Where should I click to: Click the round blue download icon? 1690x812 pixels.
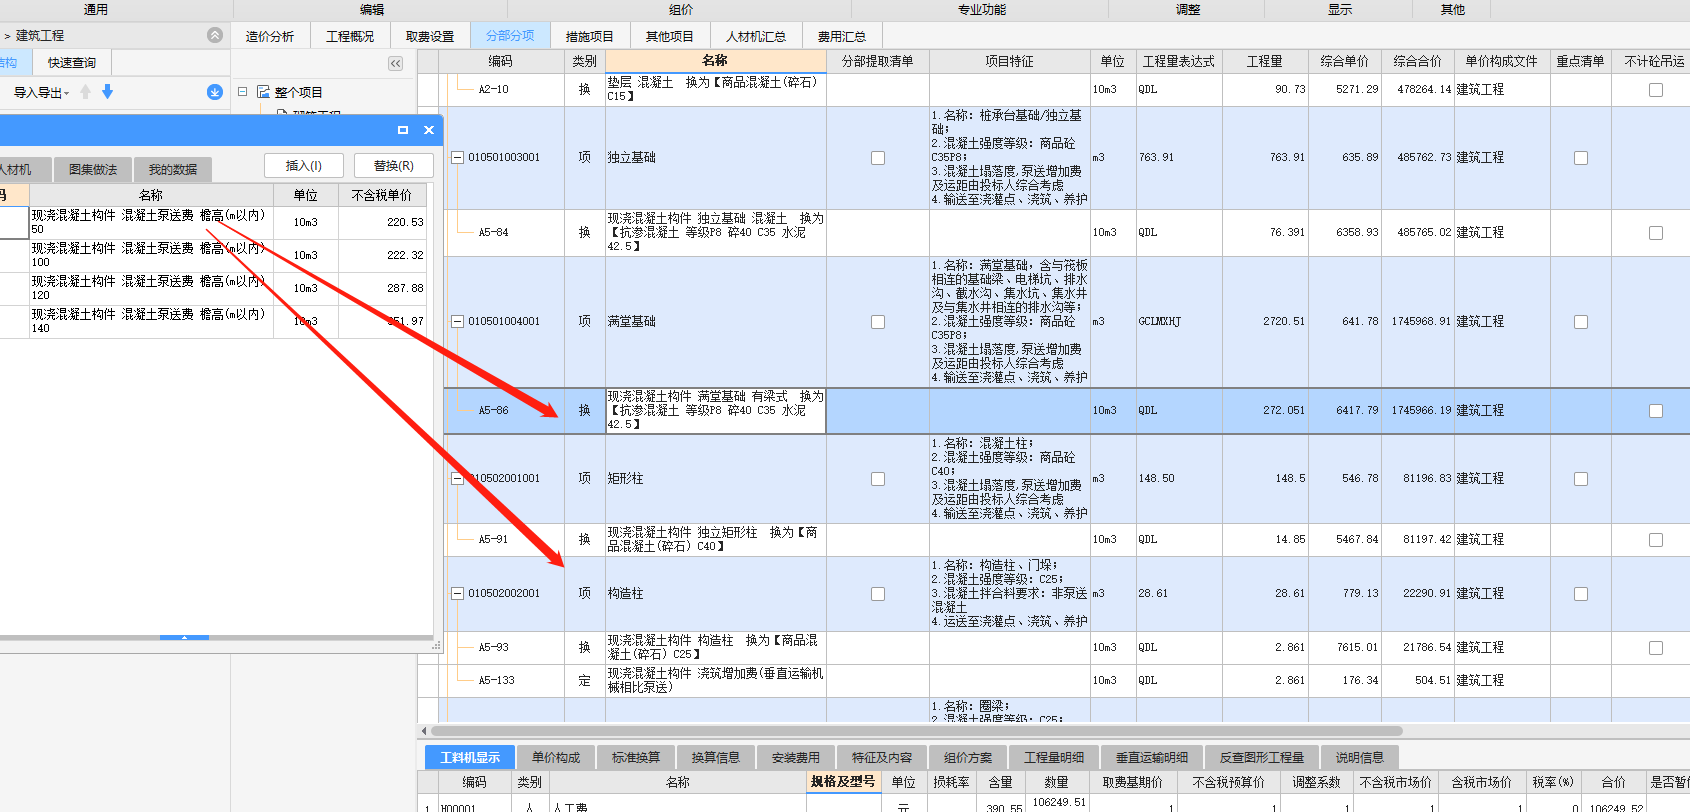[215, 92]
